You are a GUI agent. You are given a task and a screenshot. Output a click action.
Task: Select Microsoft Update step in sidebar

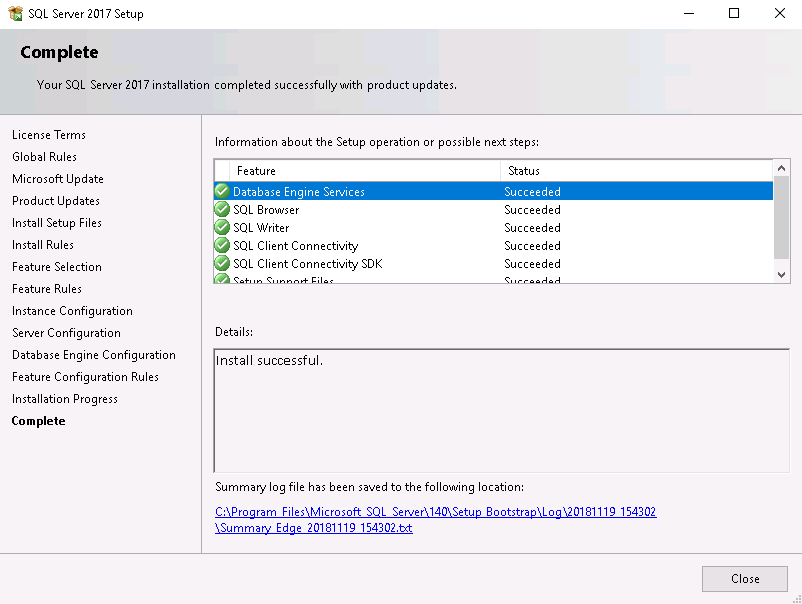click(x=58, y=178)
